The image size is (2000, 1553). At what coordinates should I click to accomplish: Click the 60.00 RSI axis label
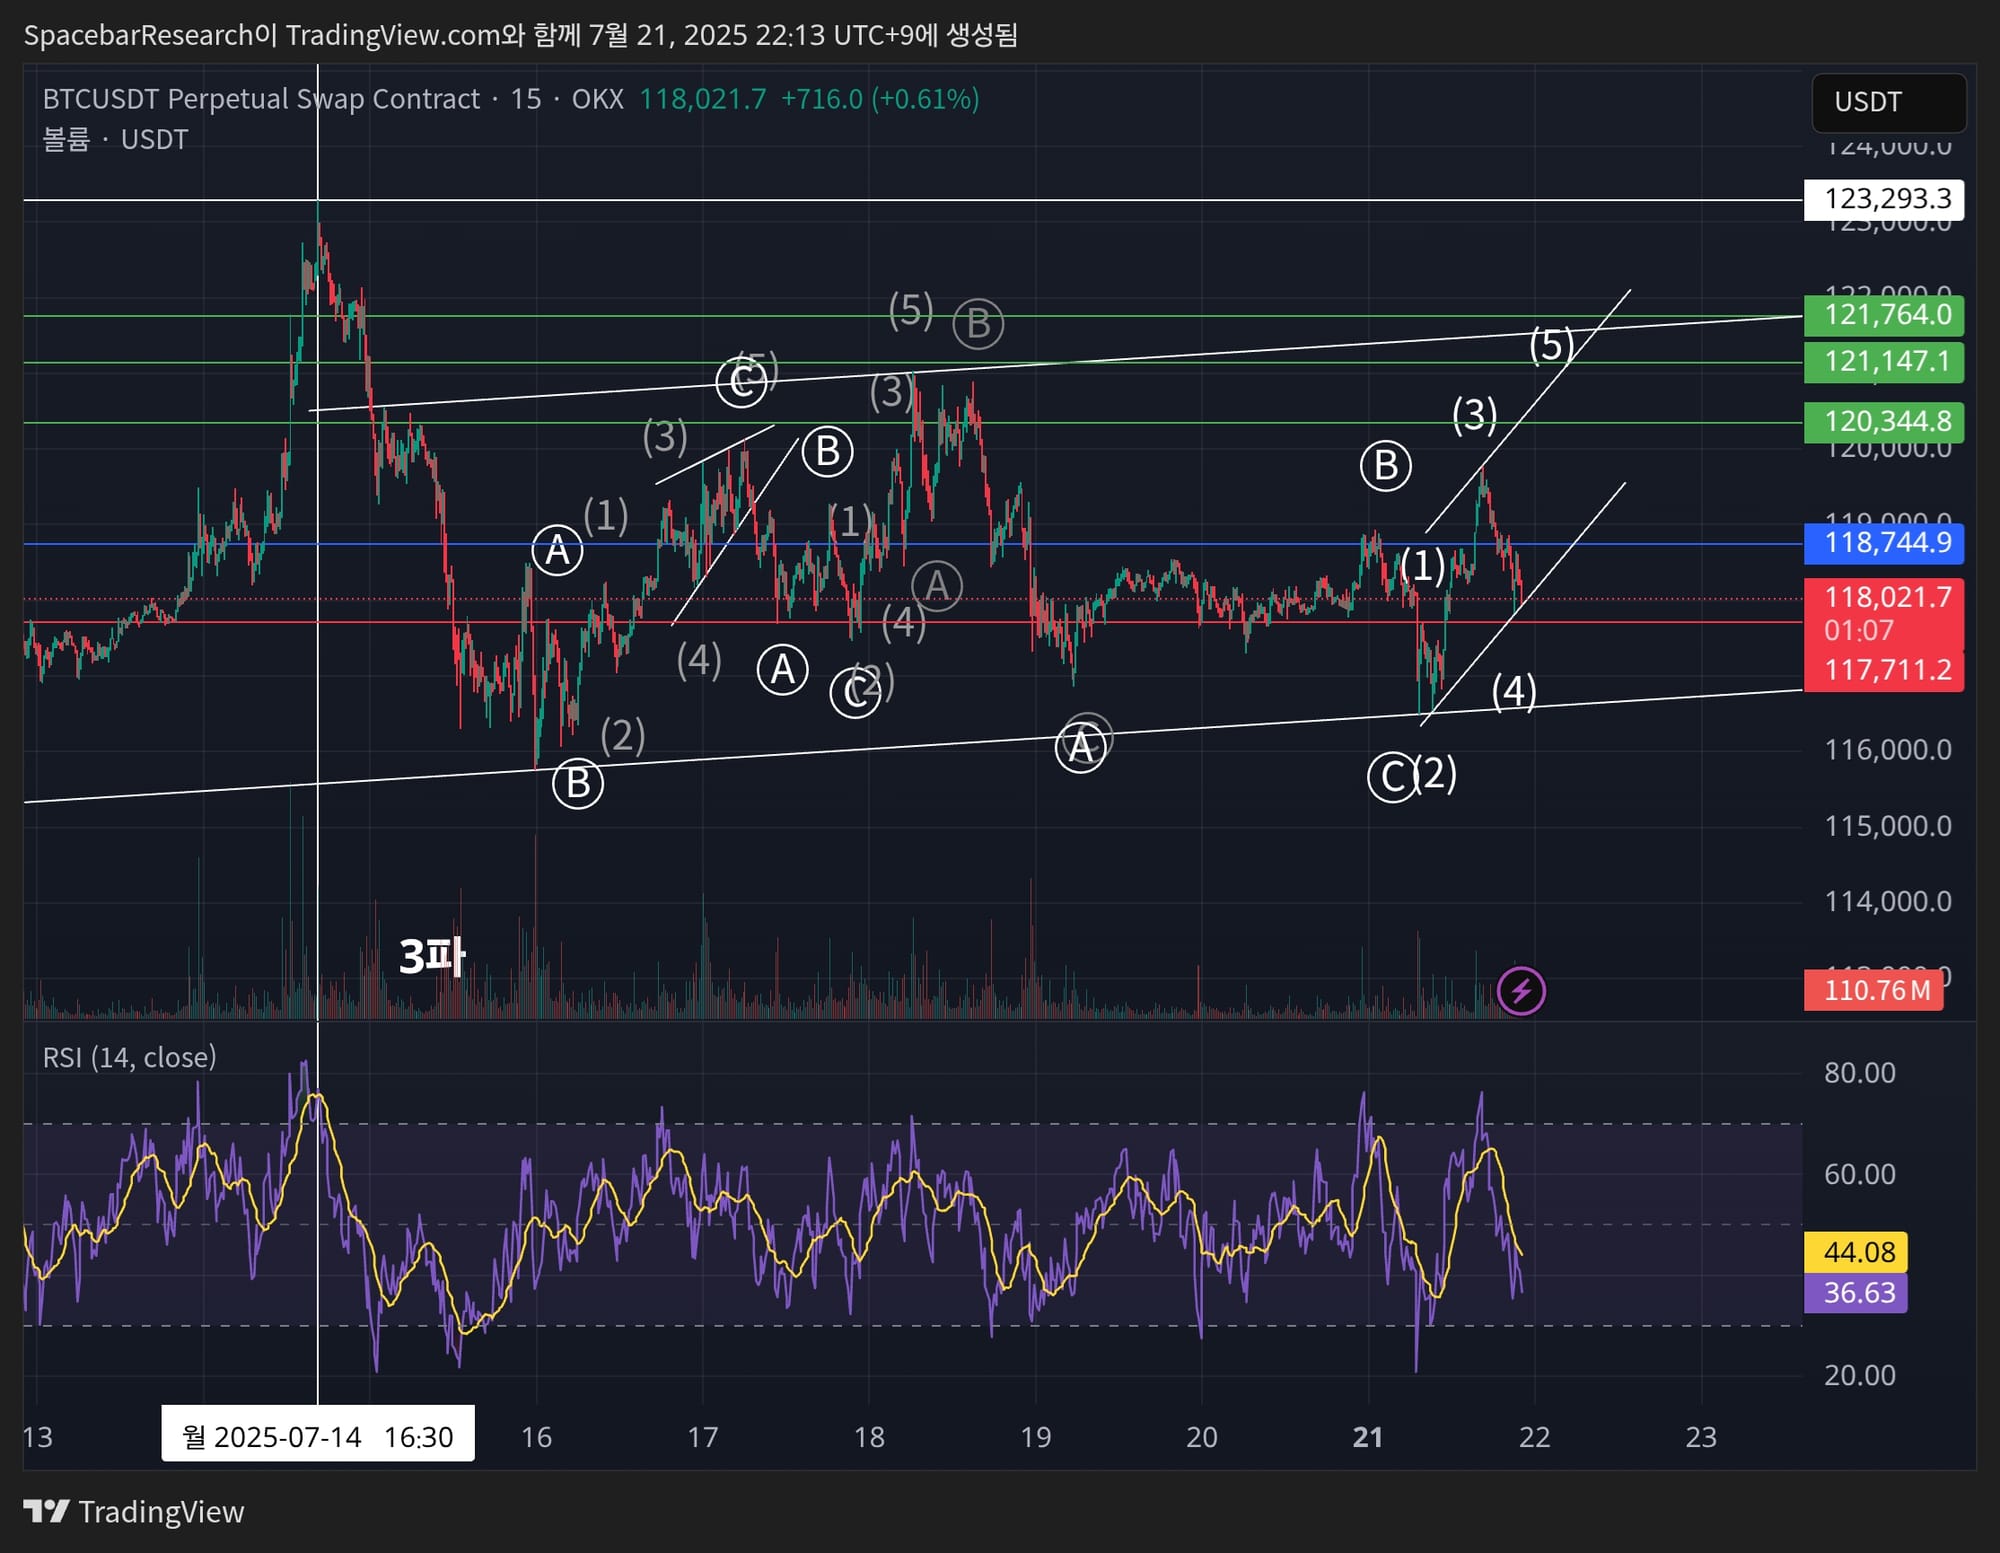(1860, 1174)
